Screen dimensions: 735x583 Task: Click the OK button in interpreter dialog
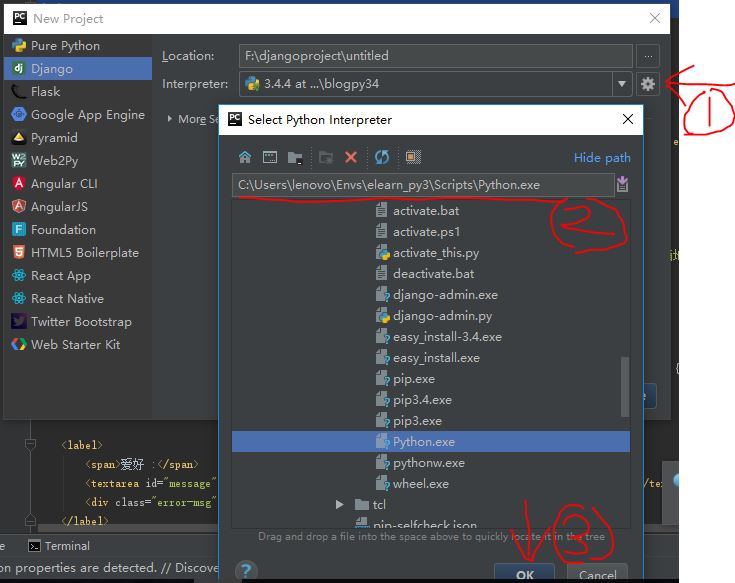(x=525, y=574)
